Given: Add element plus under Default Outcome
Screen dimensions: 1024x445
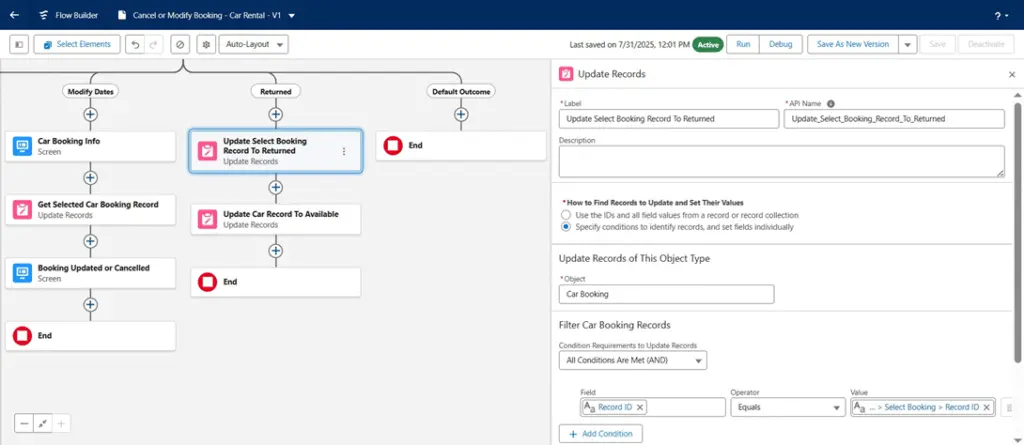Looking at the screenshot, I should point(461,114).
